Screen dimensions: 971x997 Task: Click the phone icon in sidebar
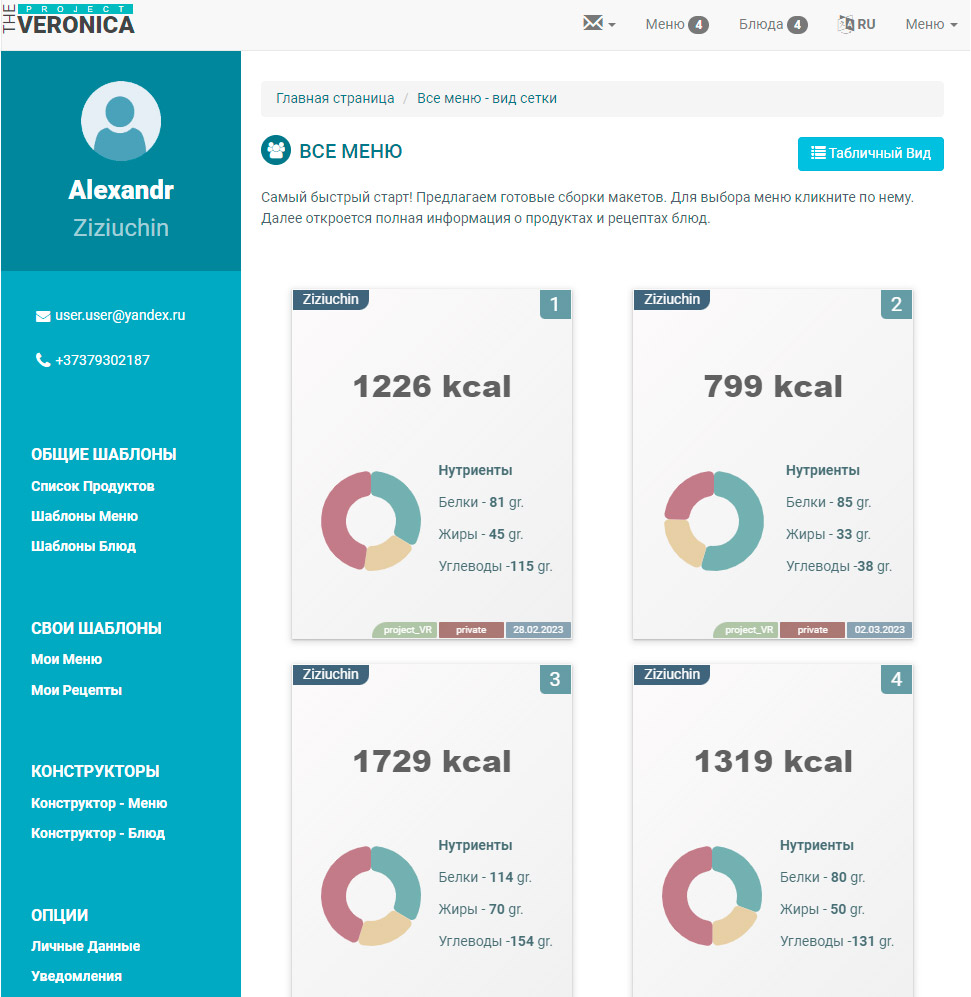pyautogui.click(x=43, y=361)
